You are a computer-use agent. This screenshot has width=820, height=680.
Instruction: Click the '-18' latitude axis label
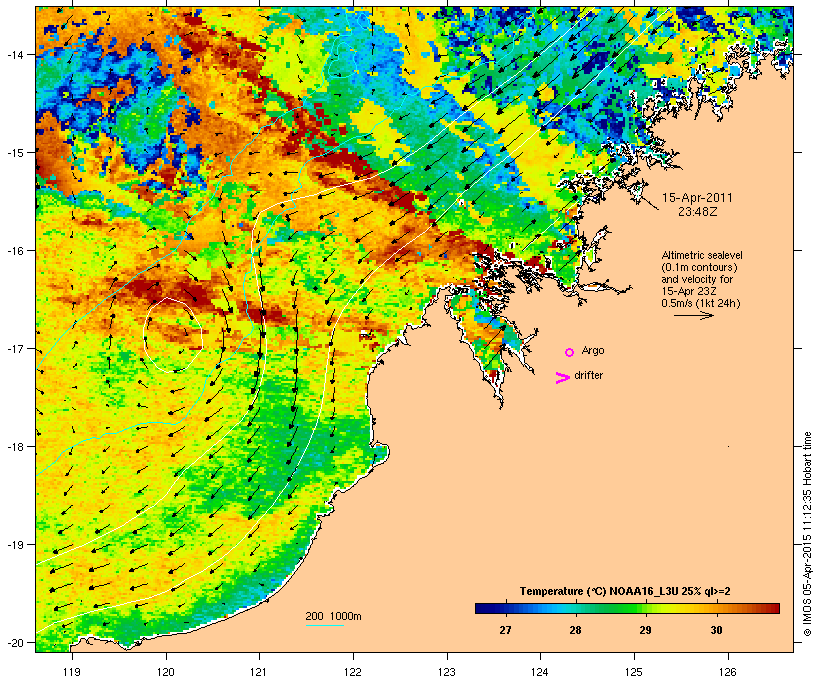point(14,446)
